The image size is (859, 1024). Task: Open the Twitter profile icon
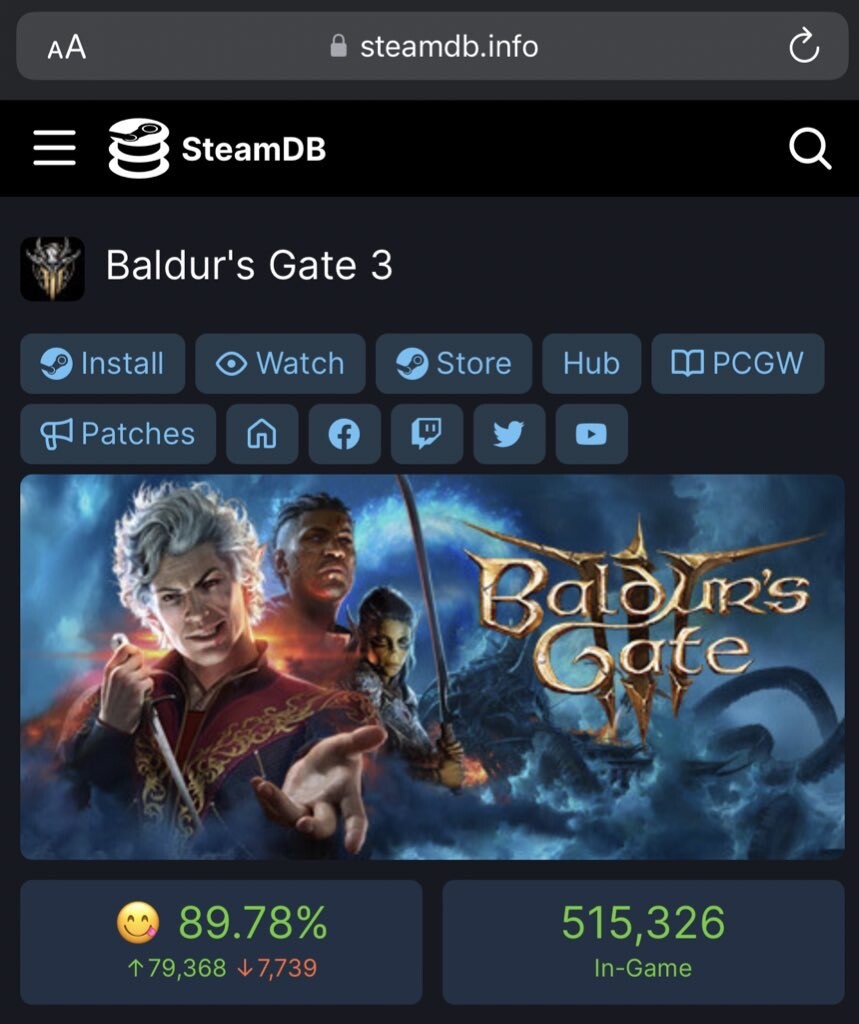click(x=509, y=434)
